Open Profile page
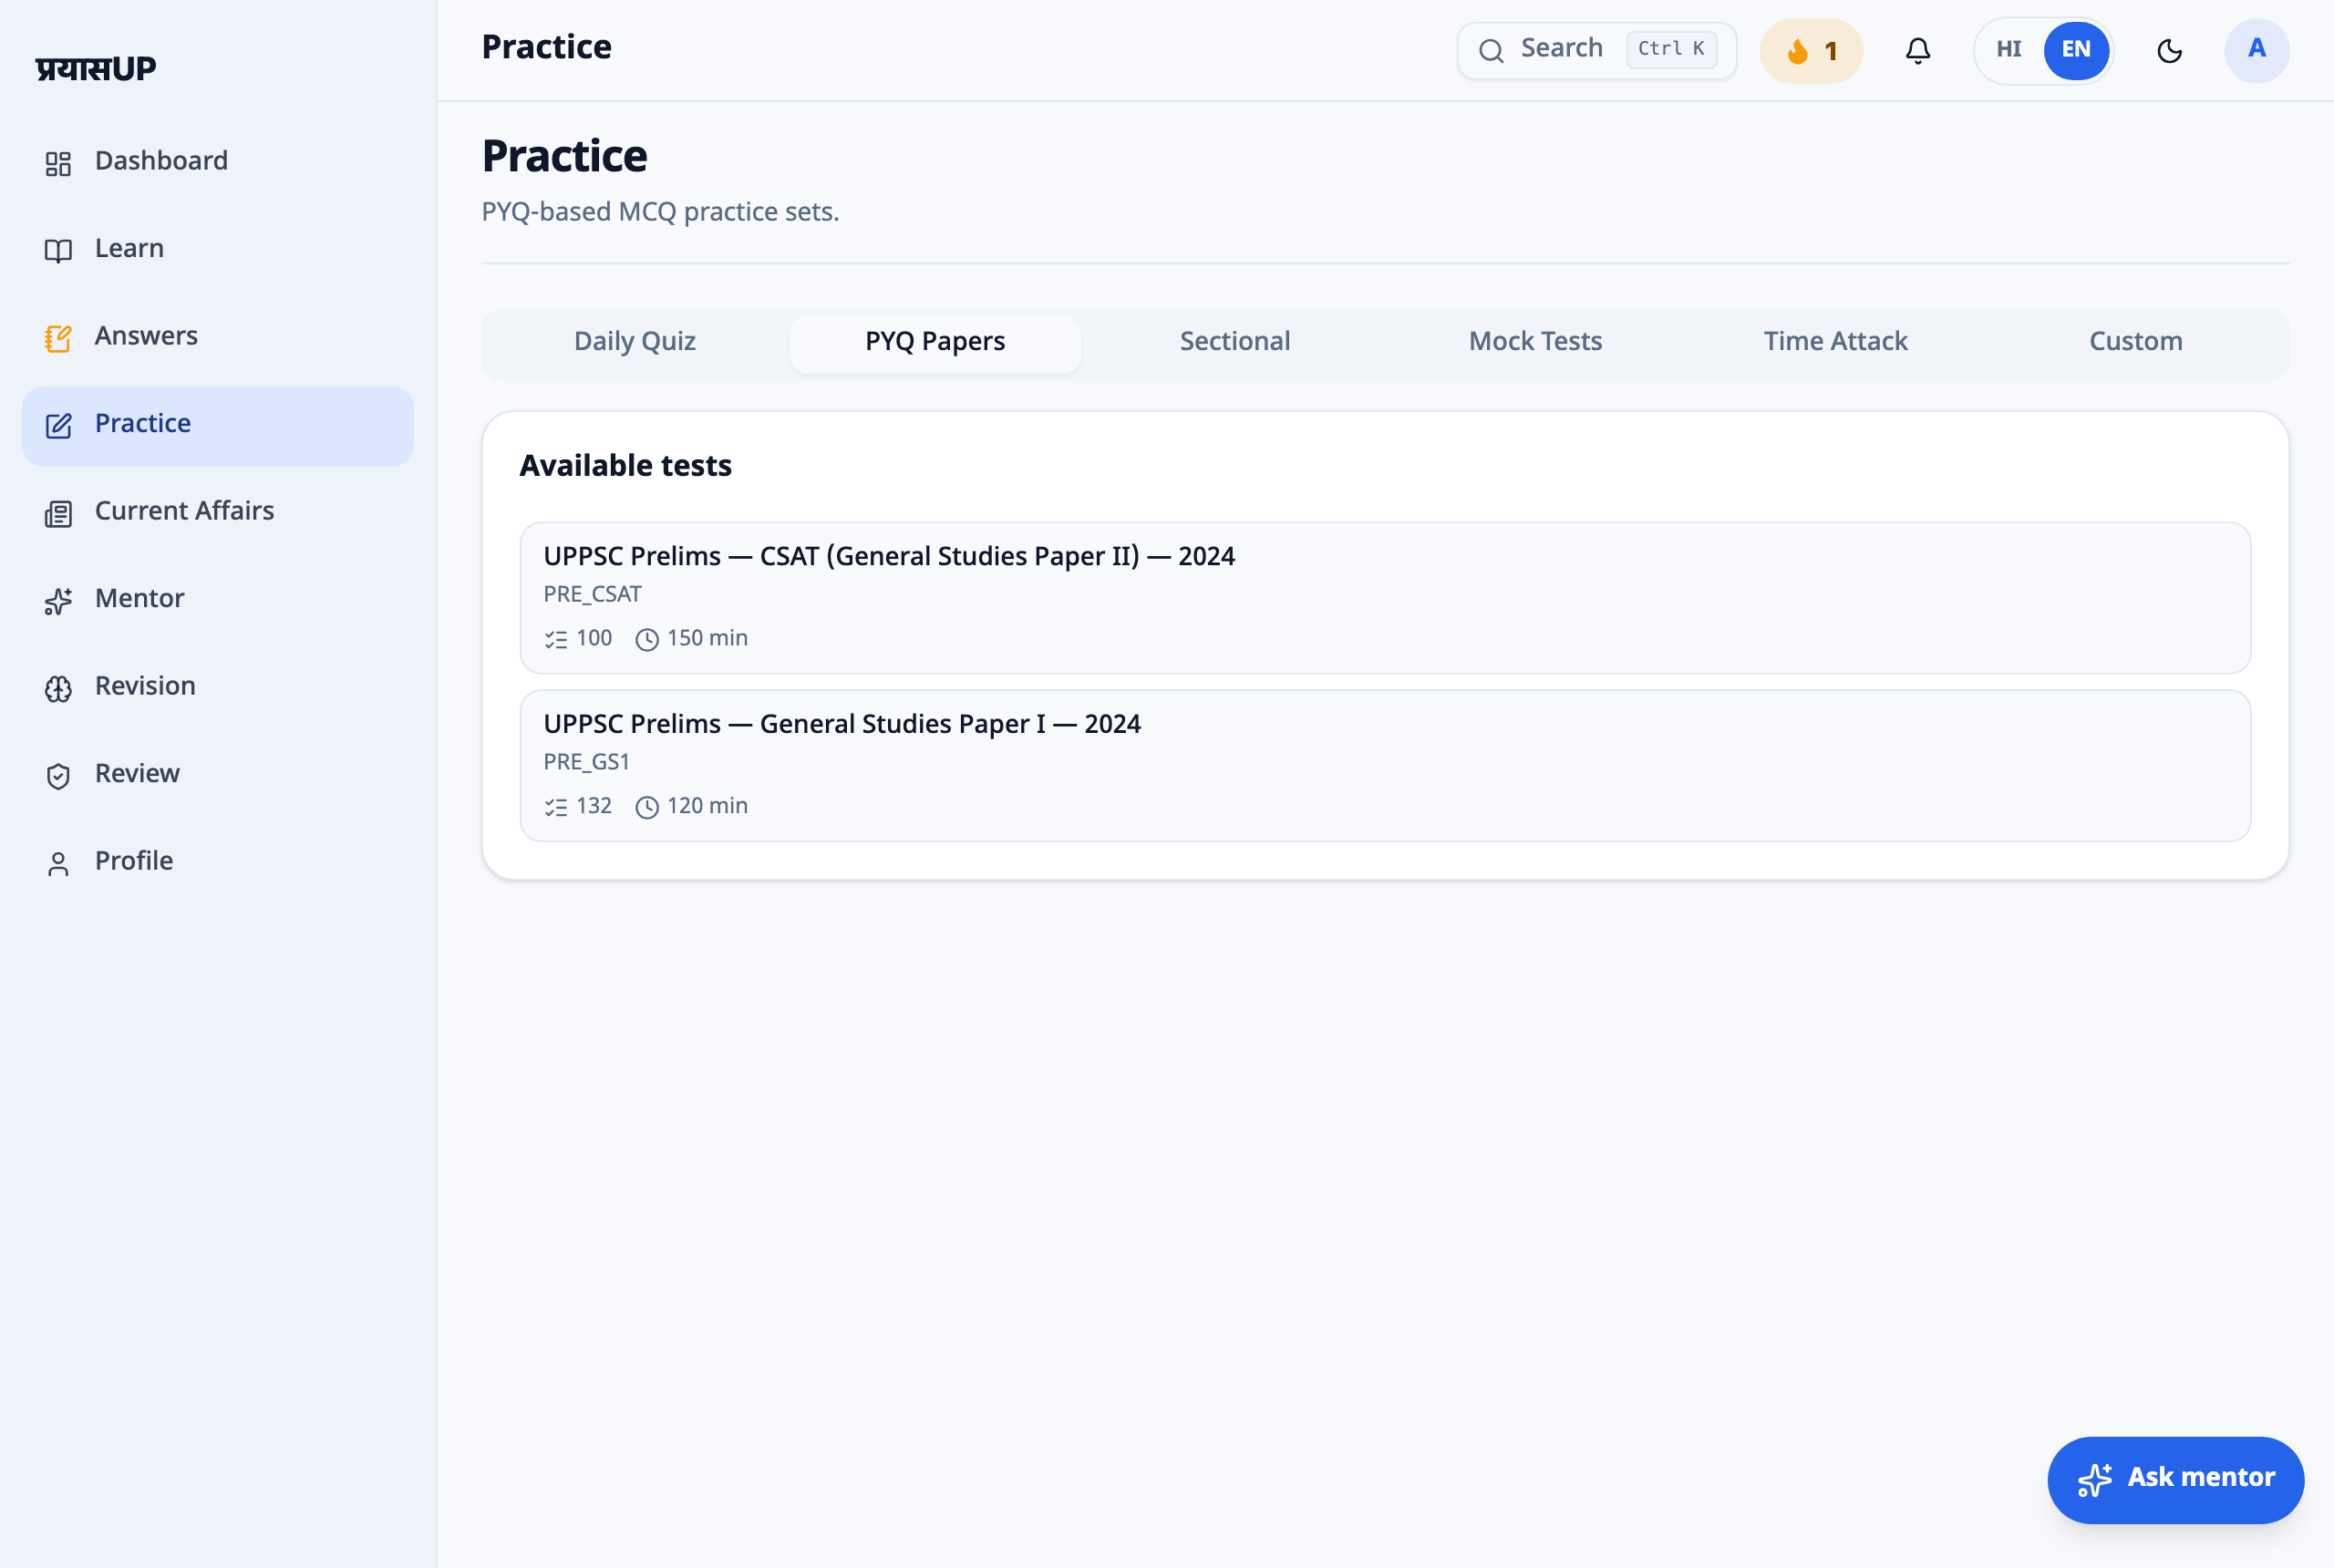Screen dimensions: 2334x1568 218,862
